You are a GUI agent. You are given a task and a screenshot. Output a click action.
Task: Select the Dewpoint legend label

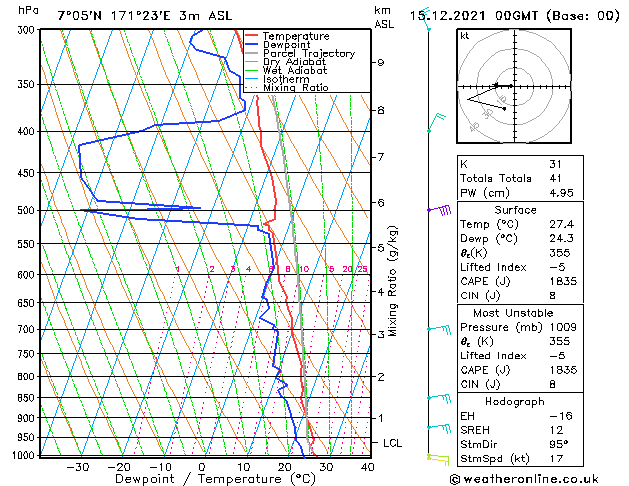286,45
